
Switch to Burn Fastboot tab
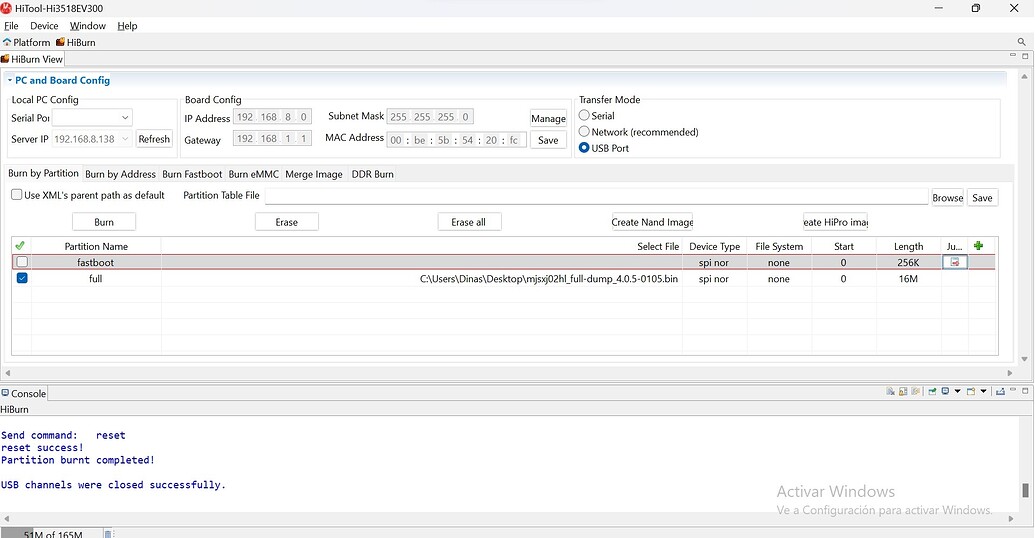[x=192, y=174]
